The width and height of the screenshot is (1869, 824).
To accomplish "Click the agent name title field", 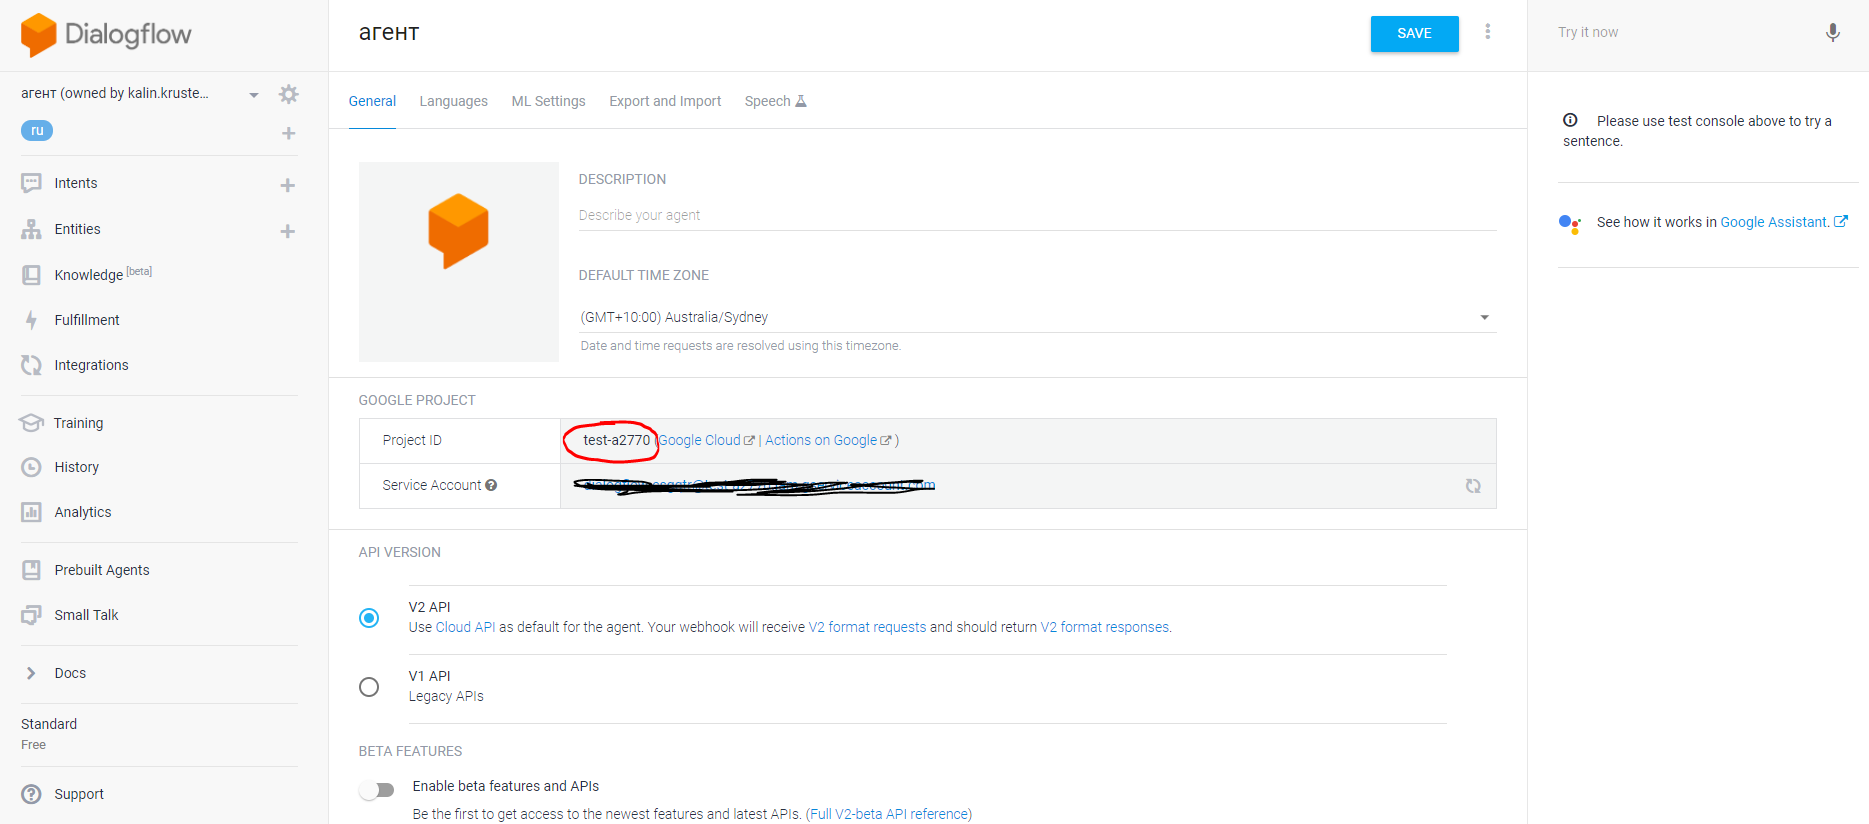I will coord(388,32).
